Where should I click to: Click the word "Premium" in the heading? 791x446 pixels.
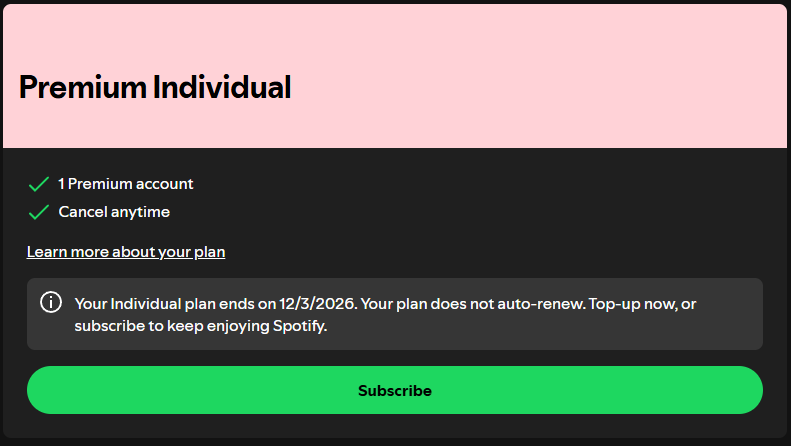click(83, 88)
